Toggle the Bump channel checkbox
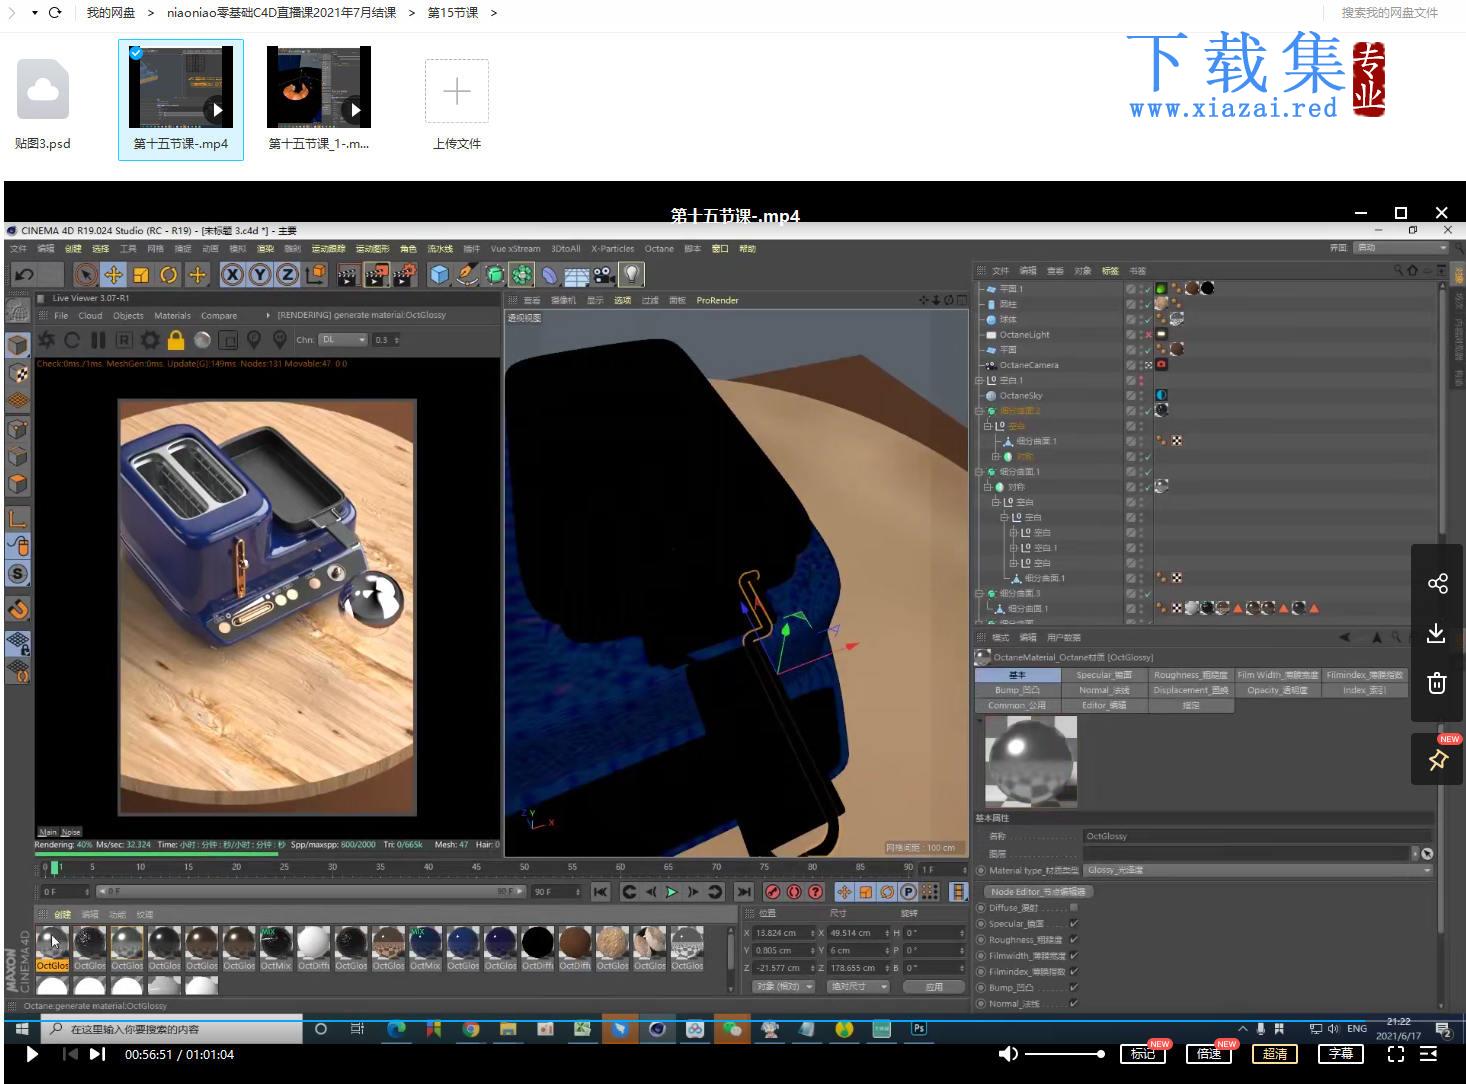This screenshot has height=1084, width=1466. (1074, 987)
